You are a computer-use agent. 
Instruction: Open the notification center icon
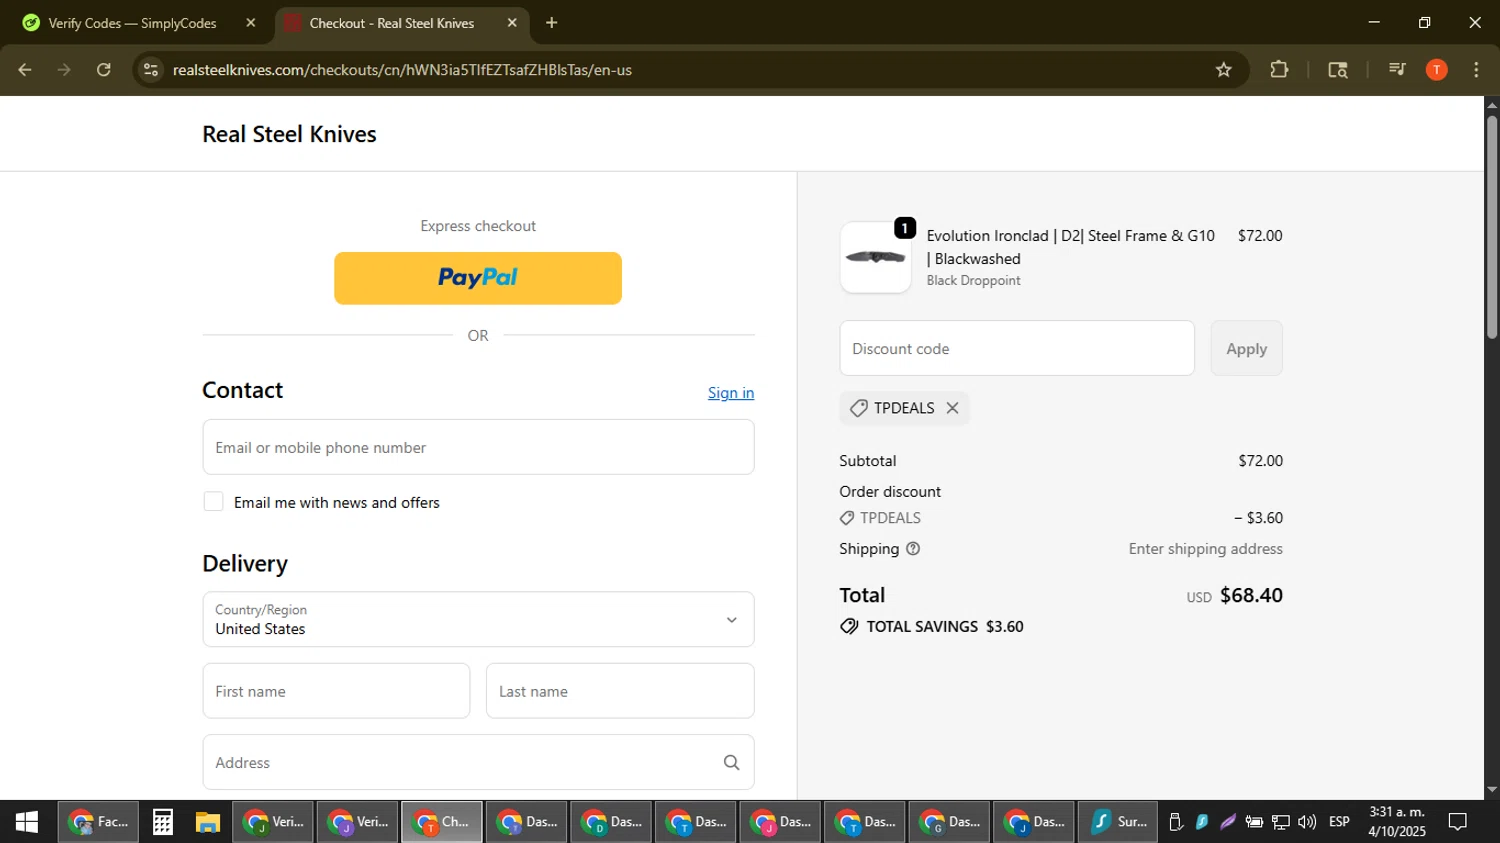(1458, 822)
